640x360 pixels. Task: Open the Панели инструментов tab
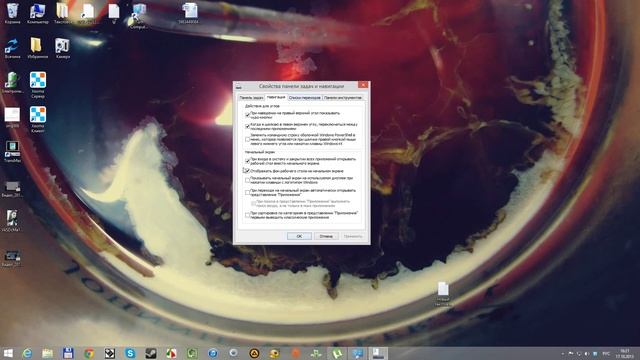(343, 98)
